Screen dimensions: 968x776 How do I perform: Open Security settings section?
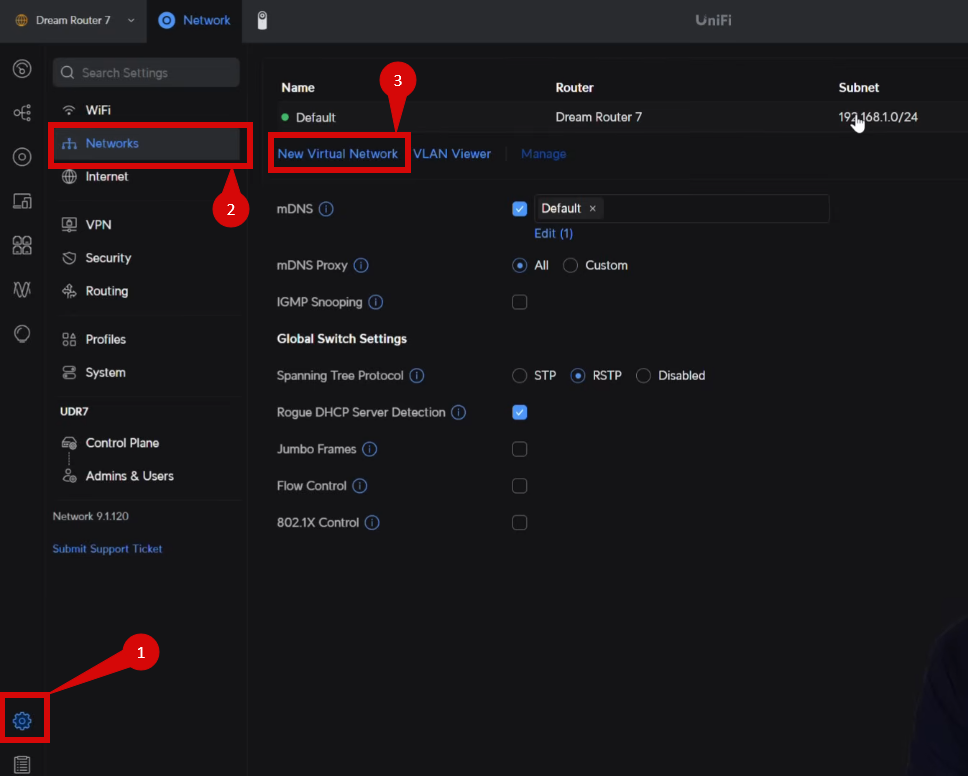tap(146, 258)
